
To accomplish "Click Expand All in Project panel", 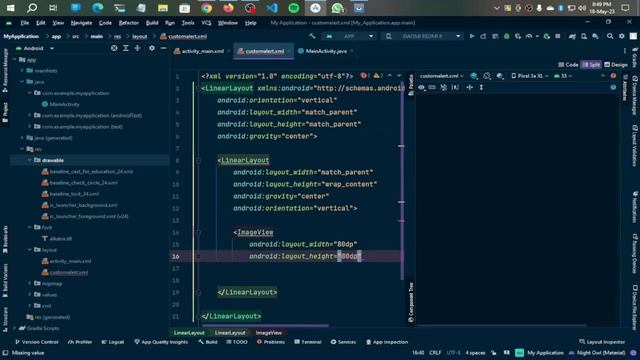I will (x=126, y=48).
